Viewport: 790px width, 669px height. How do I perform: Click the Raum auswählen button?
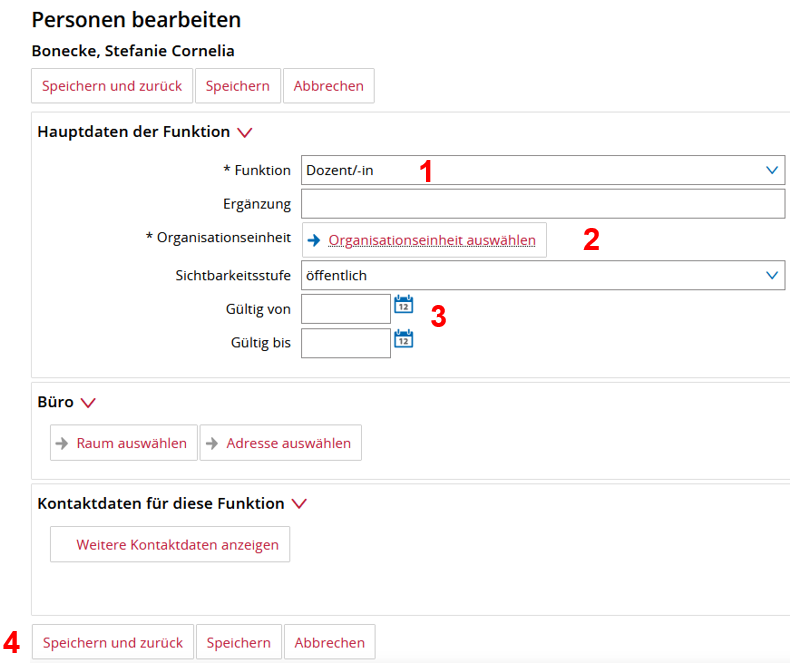click(x=123, y=443)
